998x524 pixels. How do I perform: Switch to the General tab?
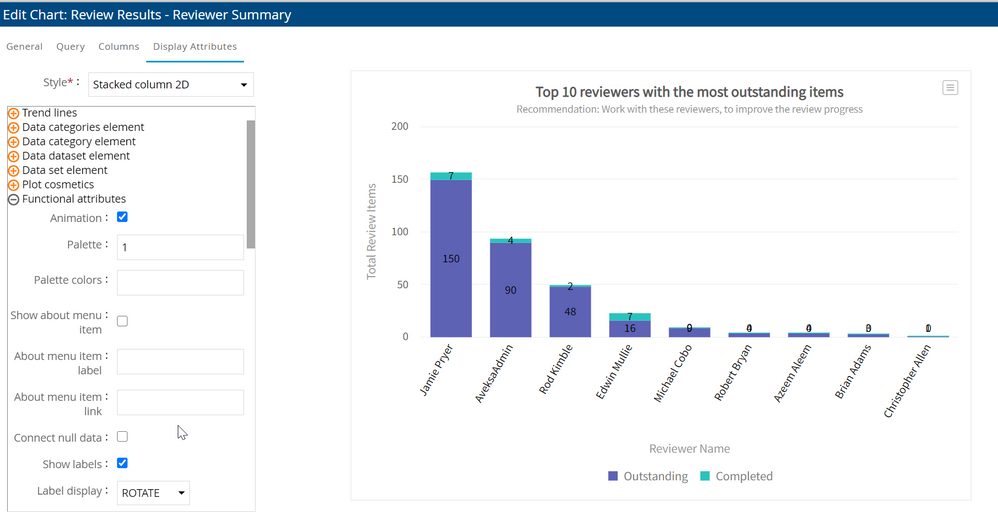(24, 46)
